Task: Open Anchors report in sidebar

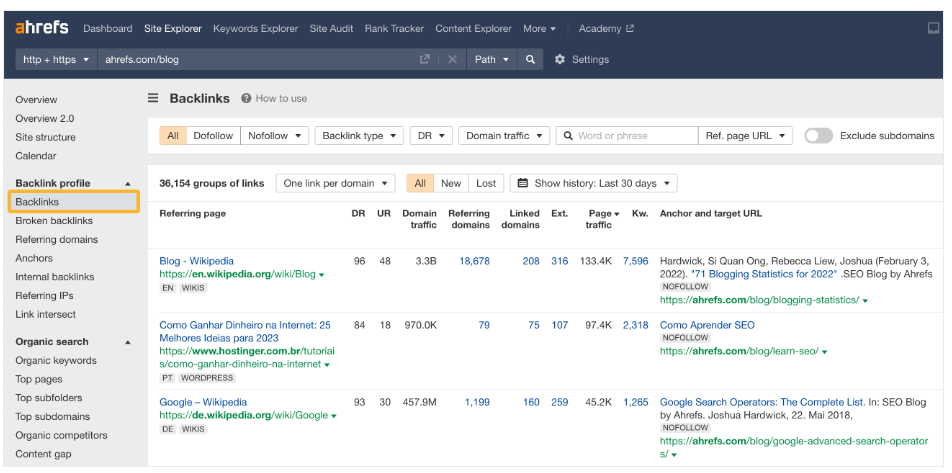Action: (x=34, y=258)
